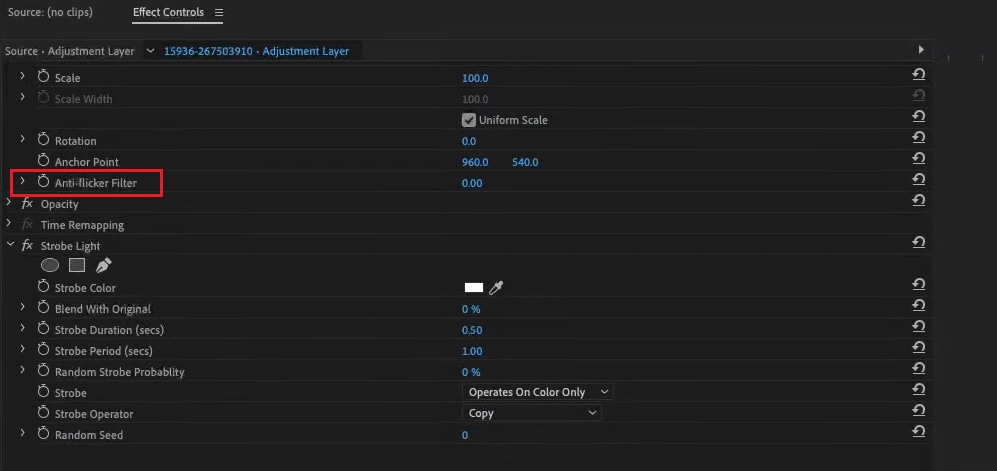Reset the Strobe Light effect
This screenshot has width=997, height=471.
pyautogui.click(x=918, y=242)
